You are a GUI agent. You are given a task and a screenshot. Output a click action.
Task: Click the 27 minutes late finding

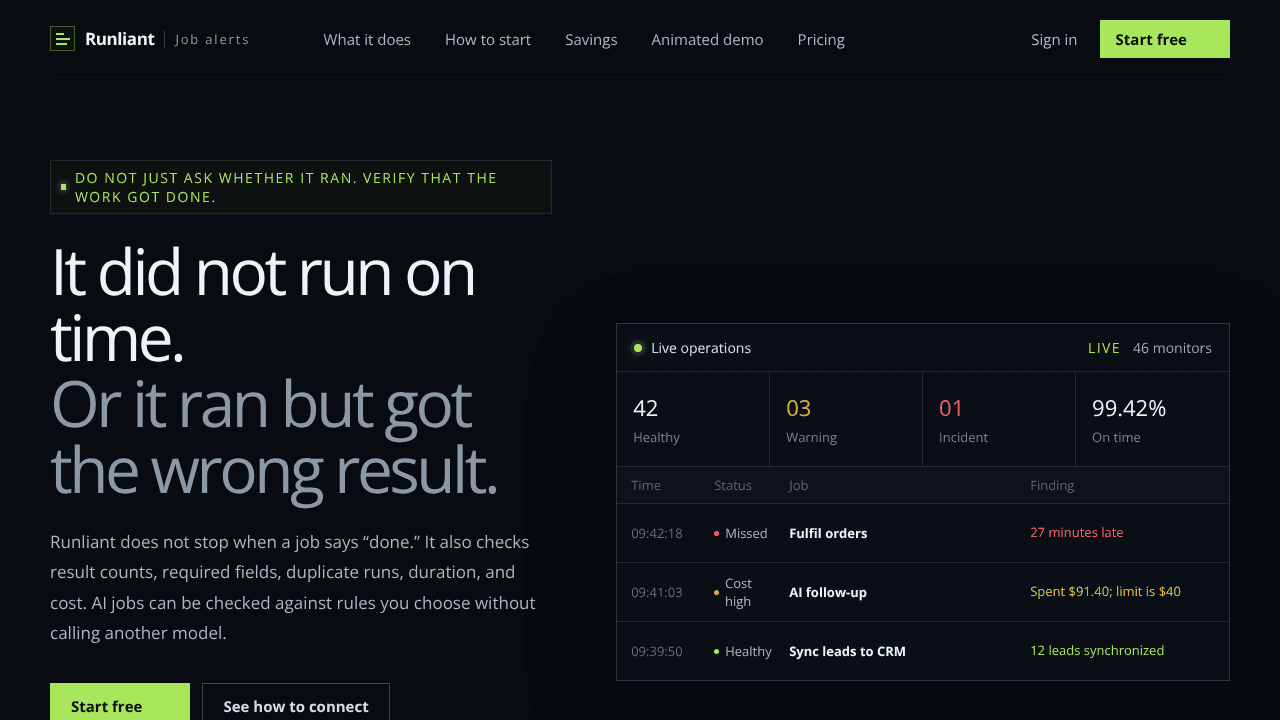tap(1077, 533)
